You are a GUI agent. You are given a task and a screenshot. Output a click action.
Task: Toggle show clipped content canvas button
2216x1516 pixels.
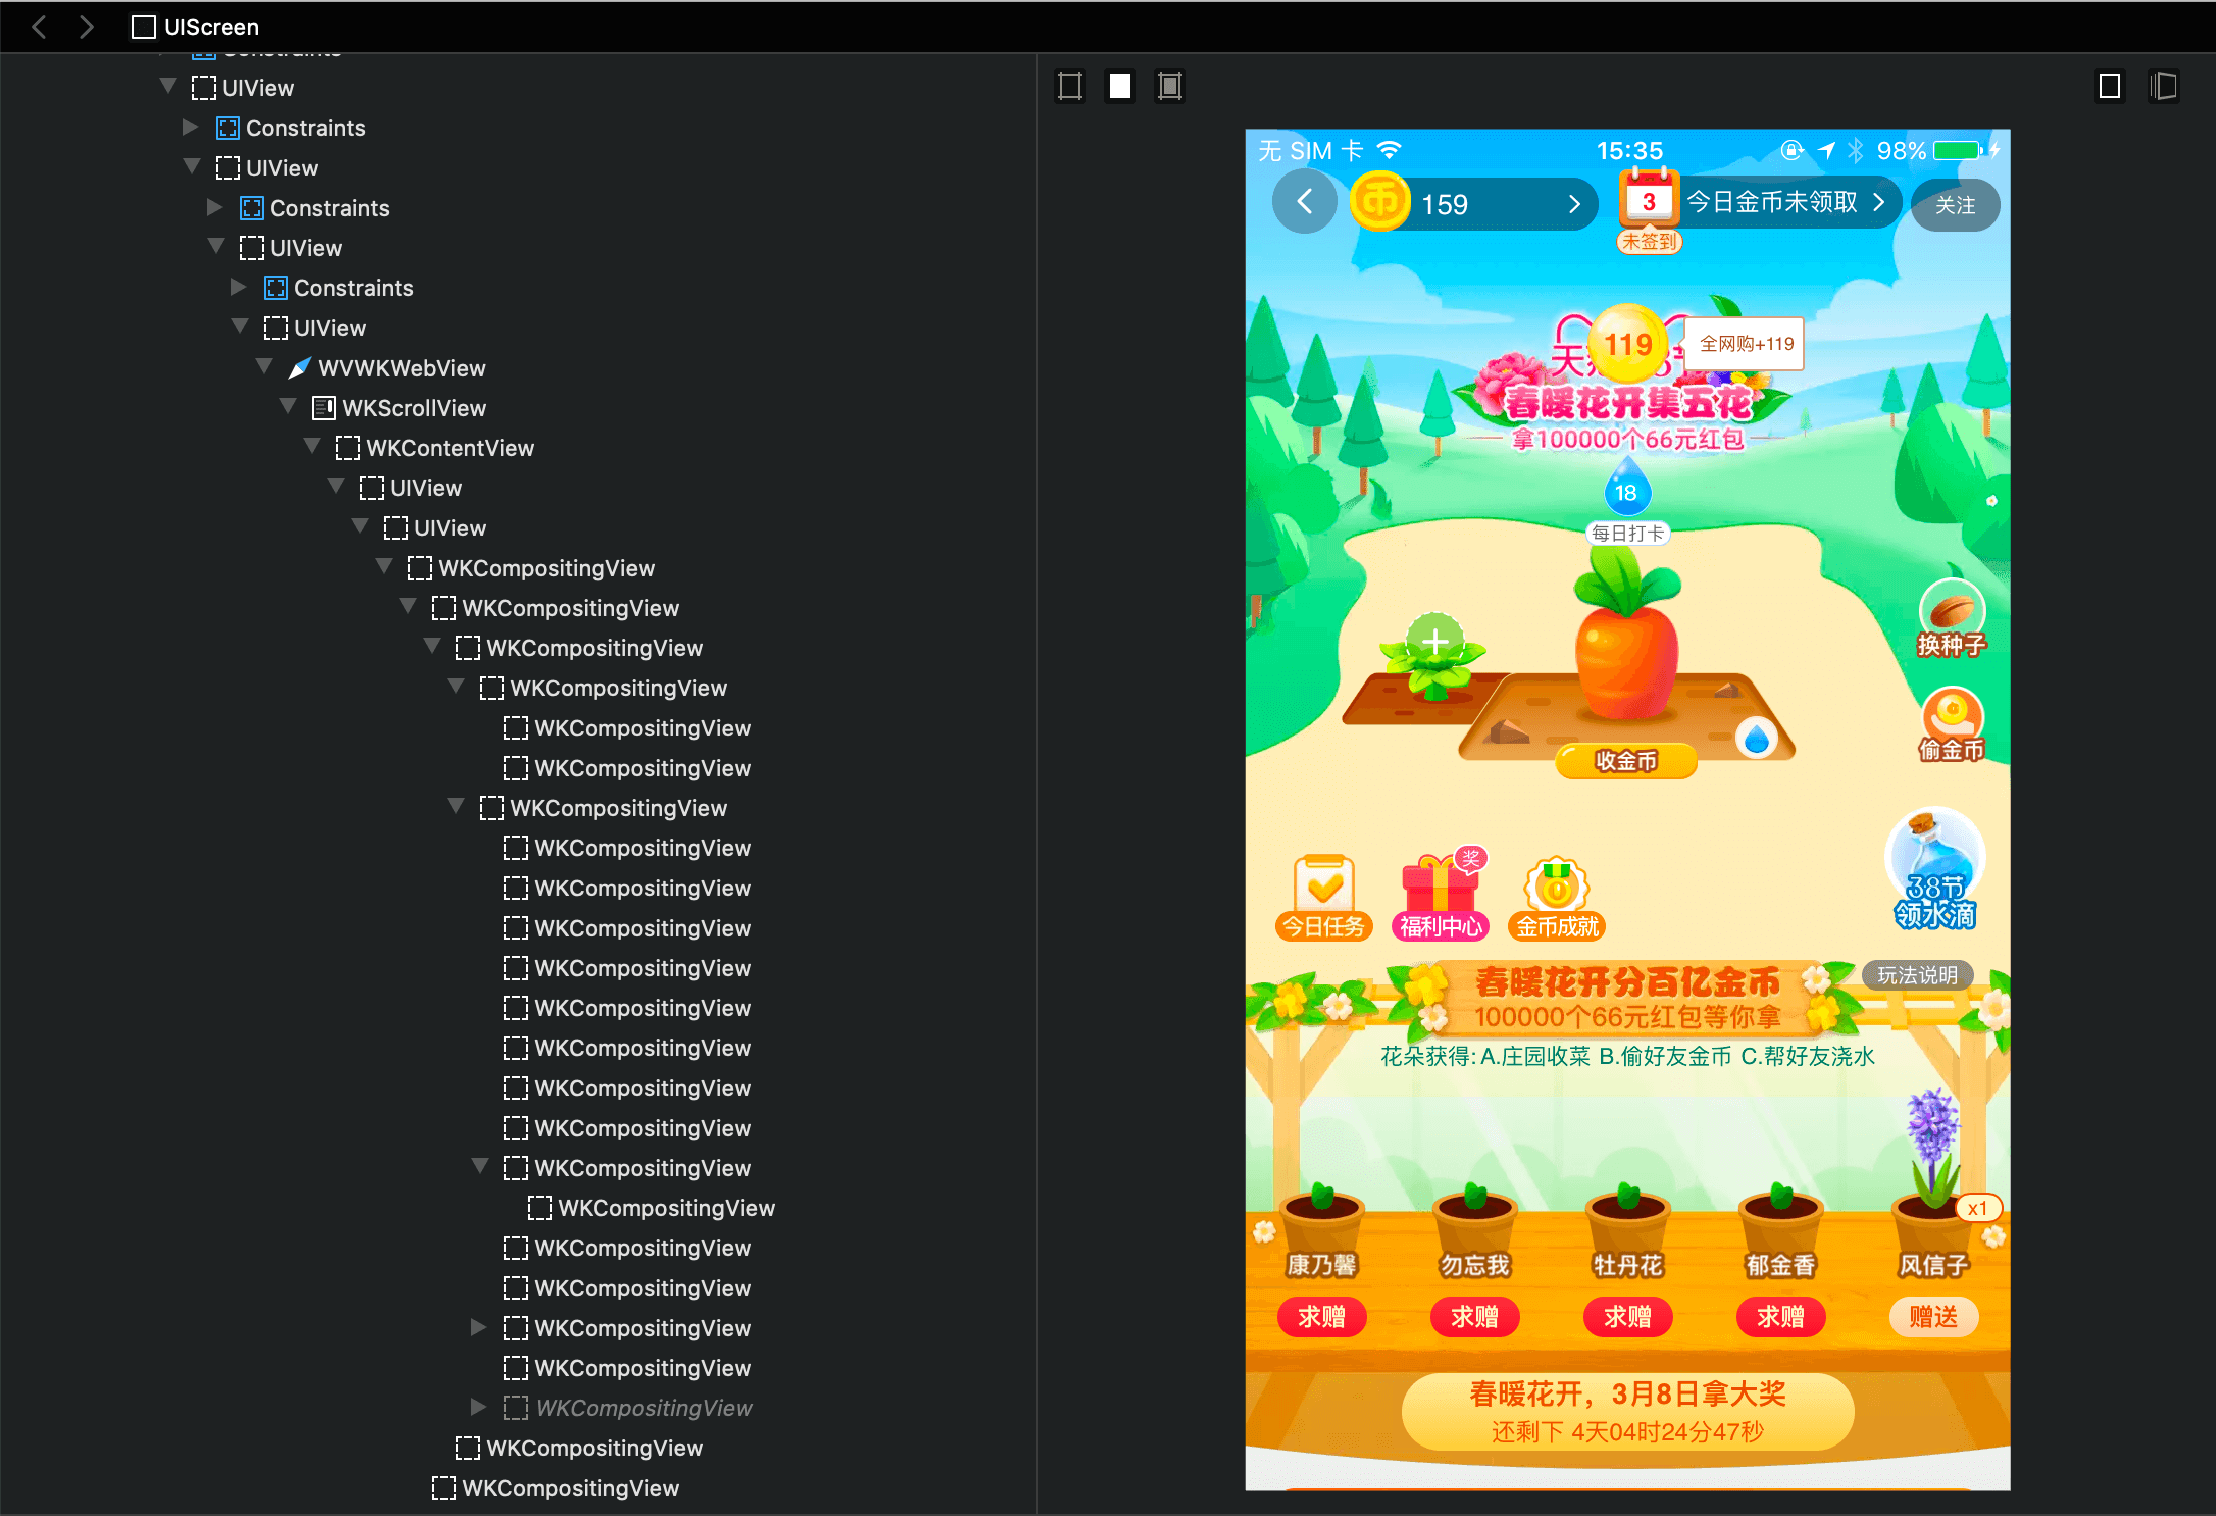pos(1070,86)
